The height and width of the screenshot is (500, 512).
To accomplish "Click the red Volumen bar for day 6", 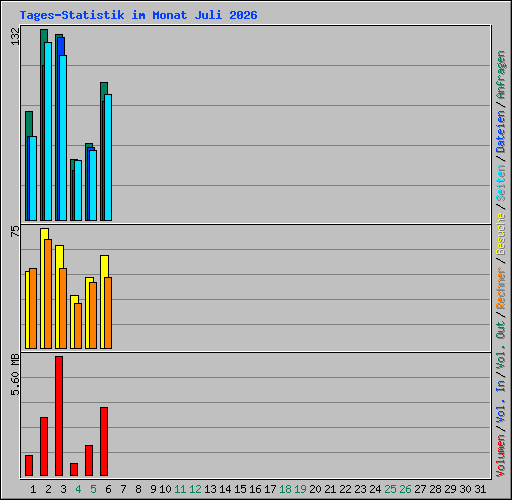I will click(x=104, y=441).
